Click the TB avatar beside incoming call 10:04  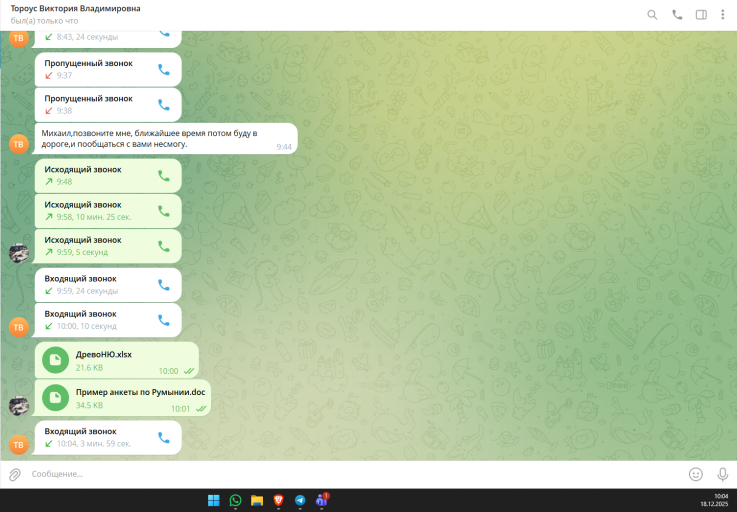pos(19,445)
